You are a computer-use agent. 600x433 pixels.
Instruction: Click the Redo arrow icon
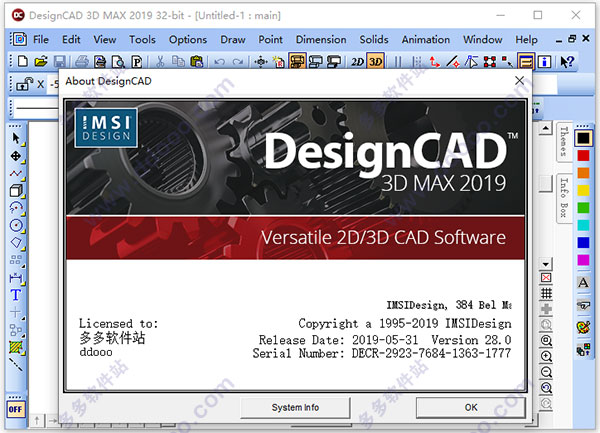click(238, 61)
